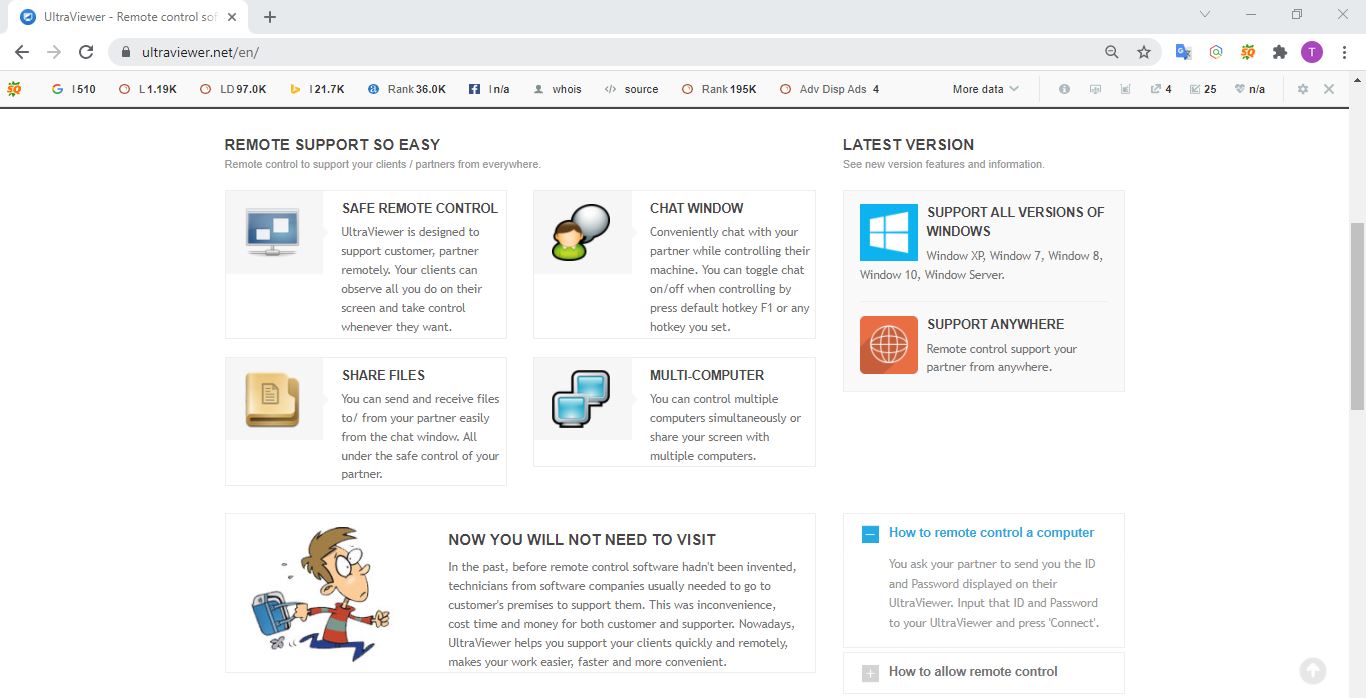The width and height of the screenshot is (1366, 698).
Task: Click the padlock site info icon
Action: pos(126,52)
